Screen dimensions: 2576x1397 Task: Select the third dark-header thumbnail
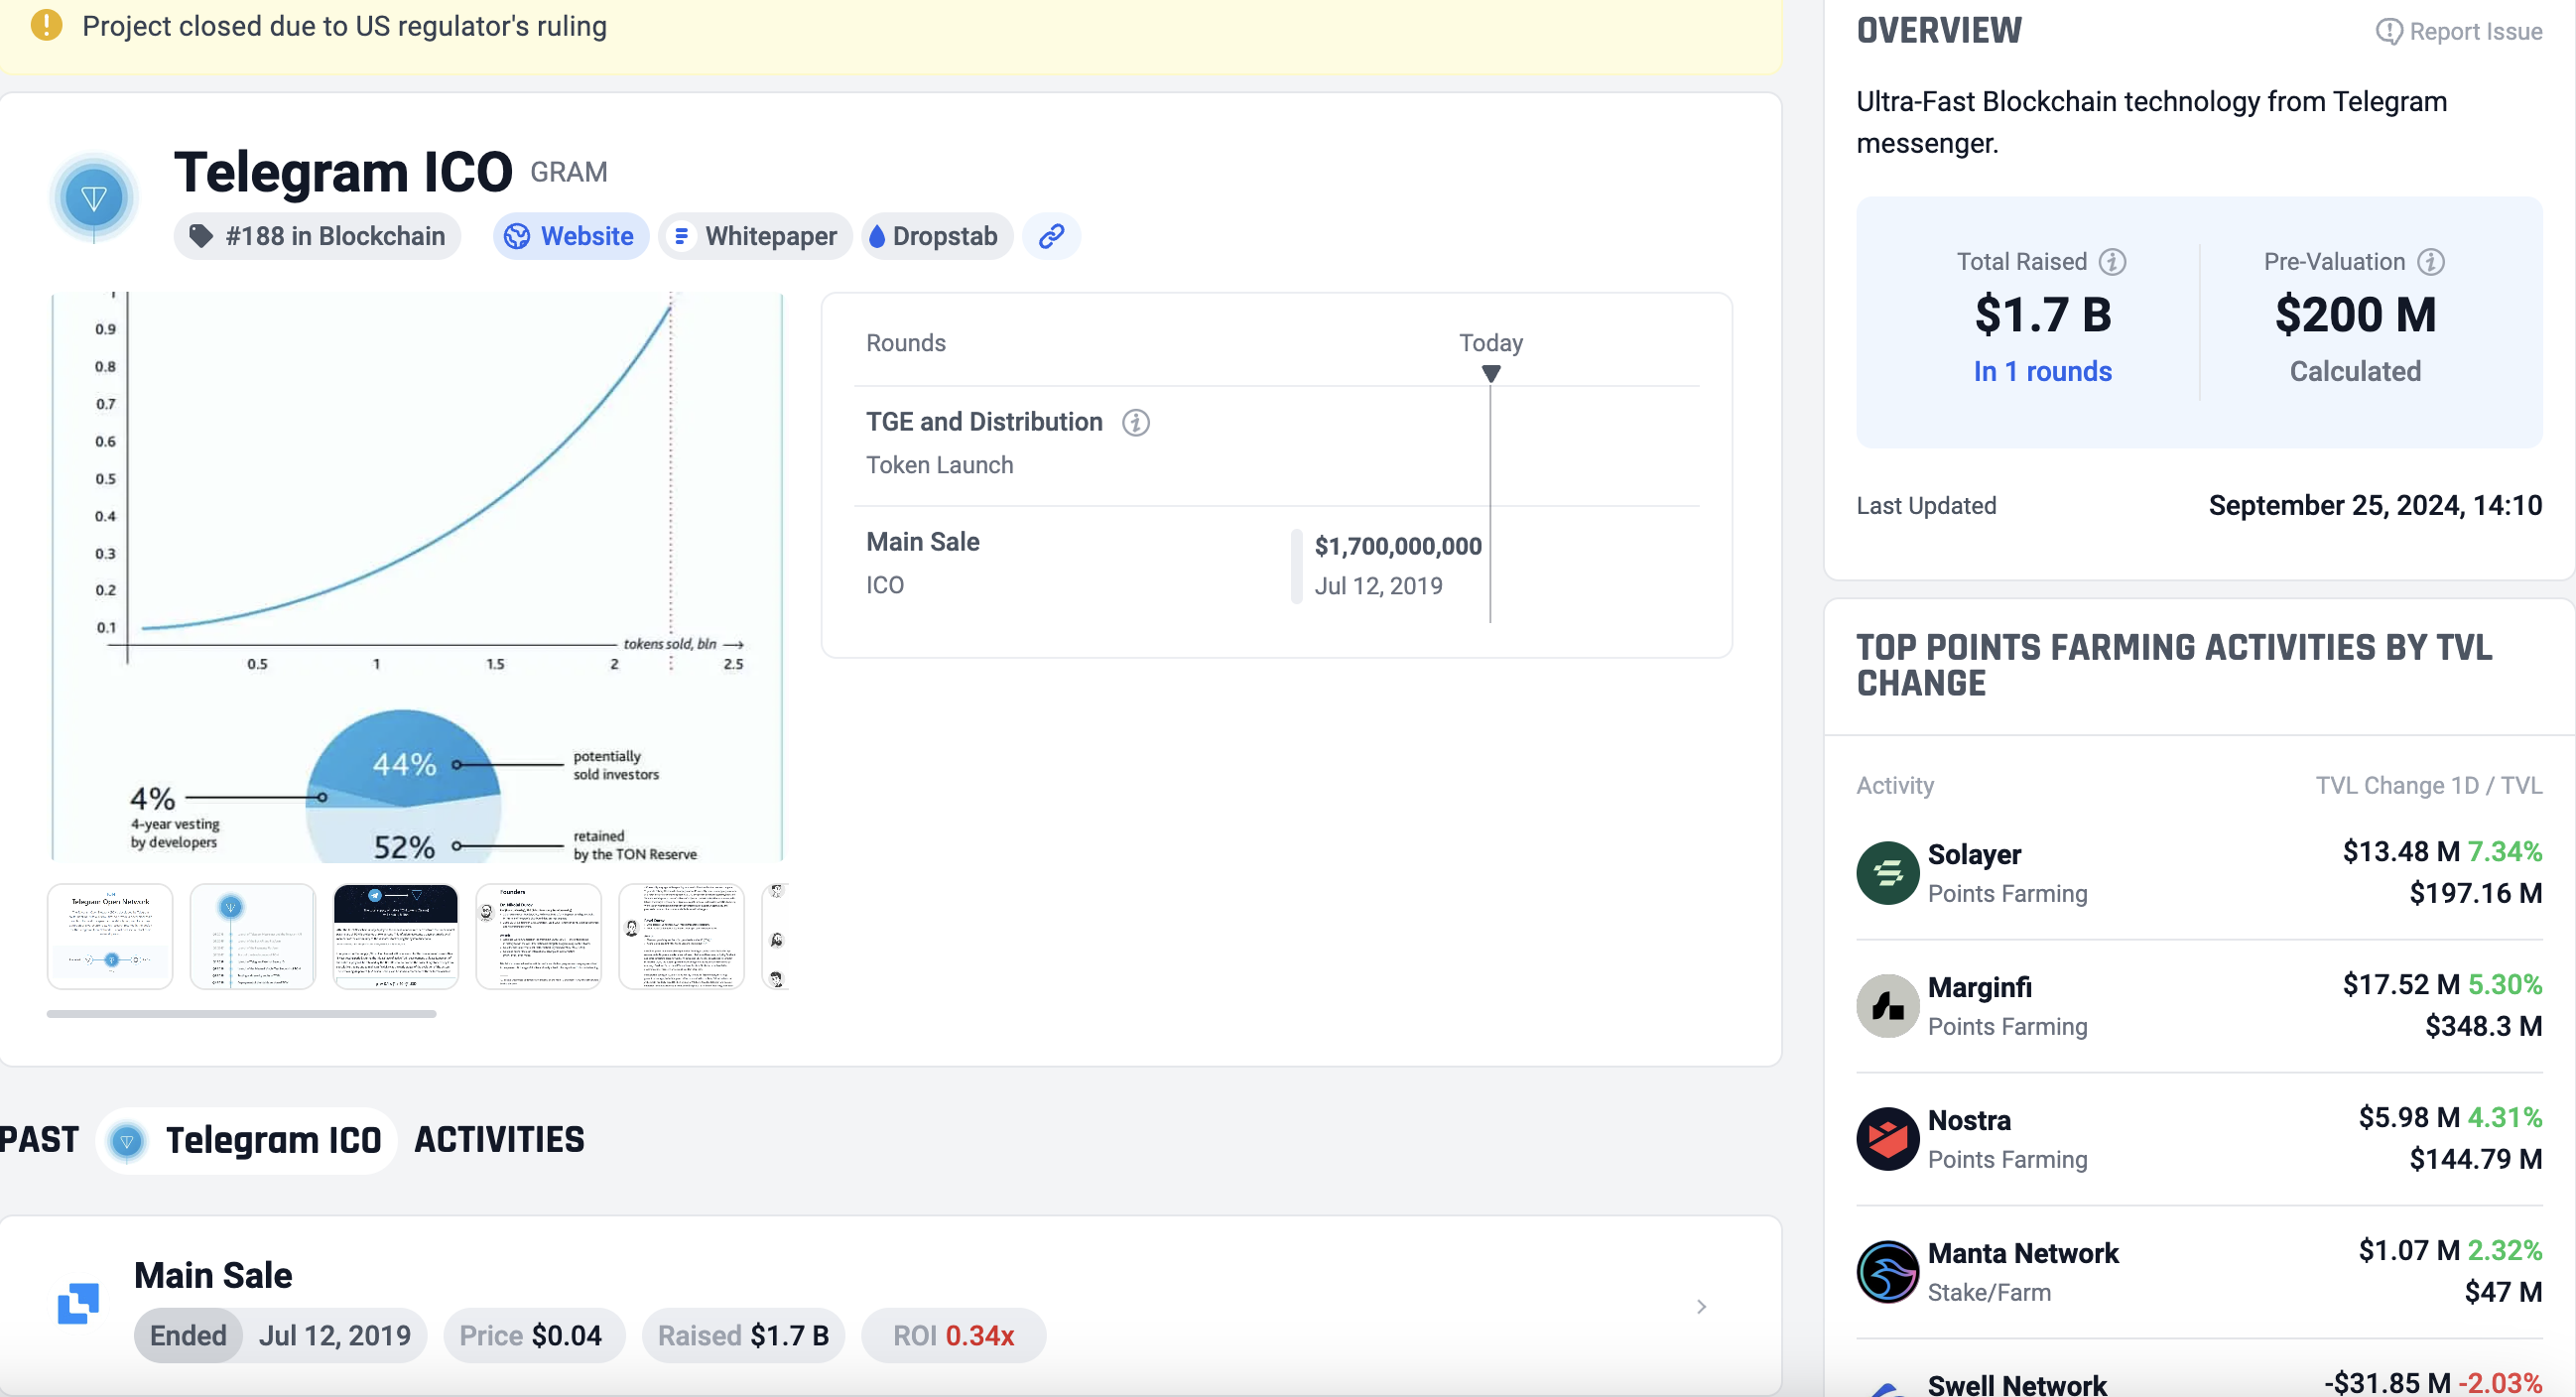(396, 936)
